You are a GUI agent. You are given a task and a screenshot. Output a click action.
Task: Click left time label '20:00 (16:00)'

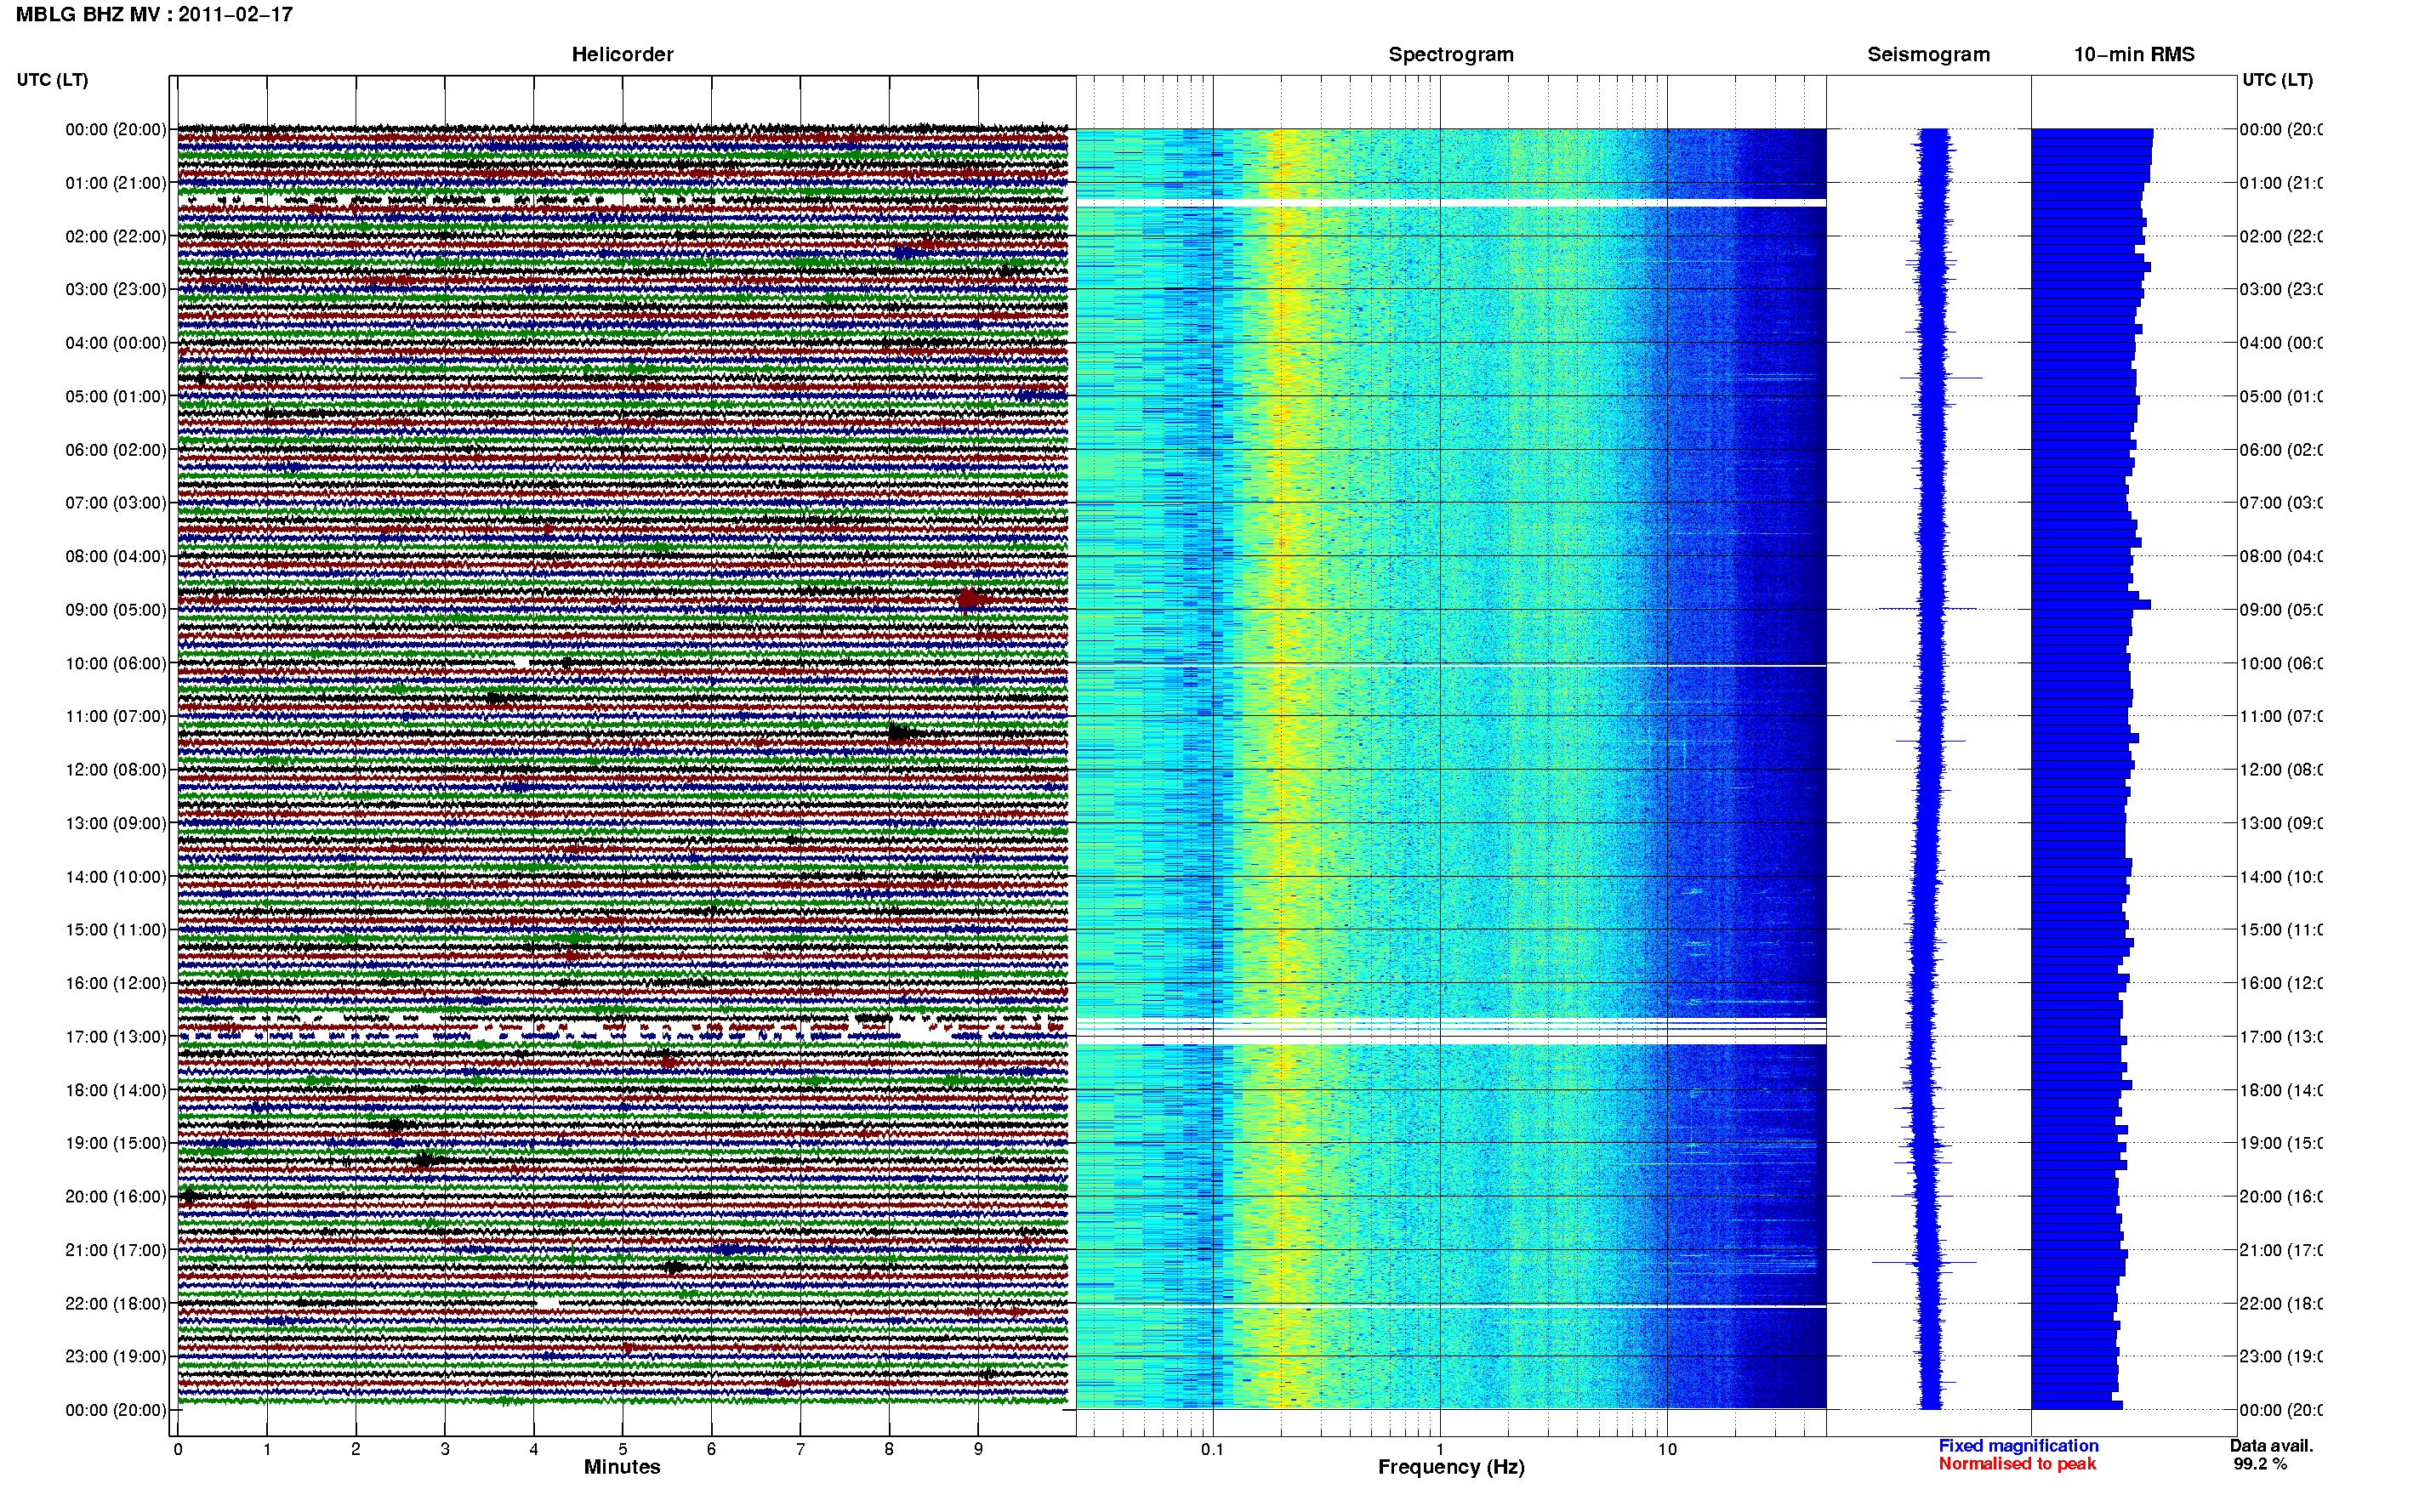tap(116, 1197)
